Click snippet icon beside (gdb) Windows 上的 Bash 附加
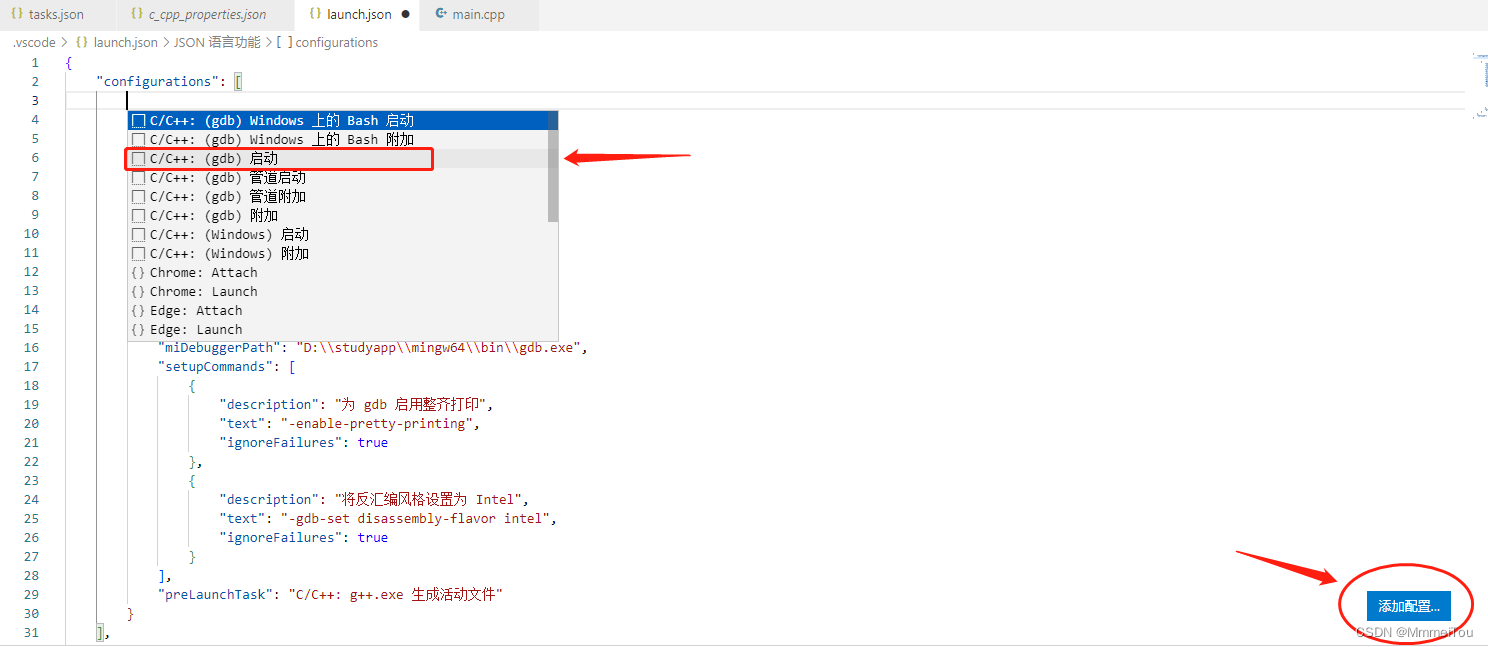The height and width of the screenshot is (647, 1488). click(138, 139)
